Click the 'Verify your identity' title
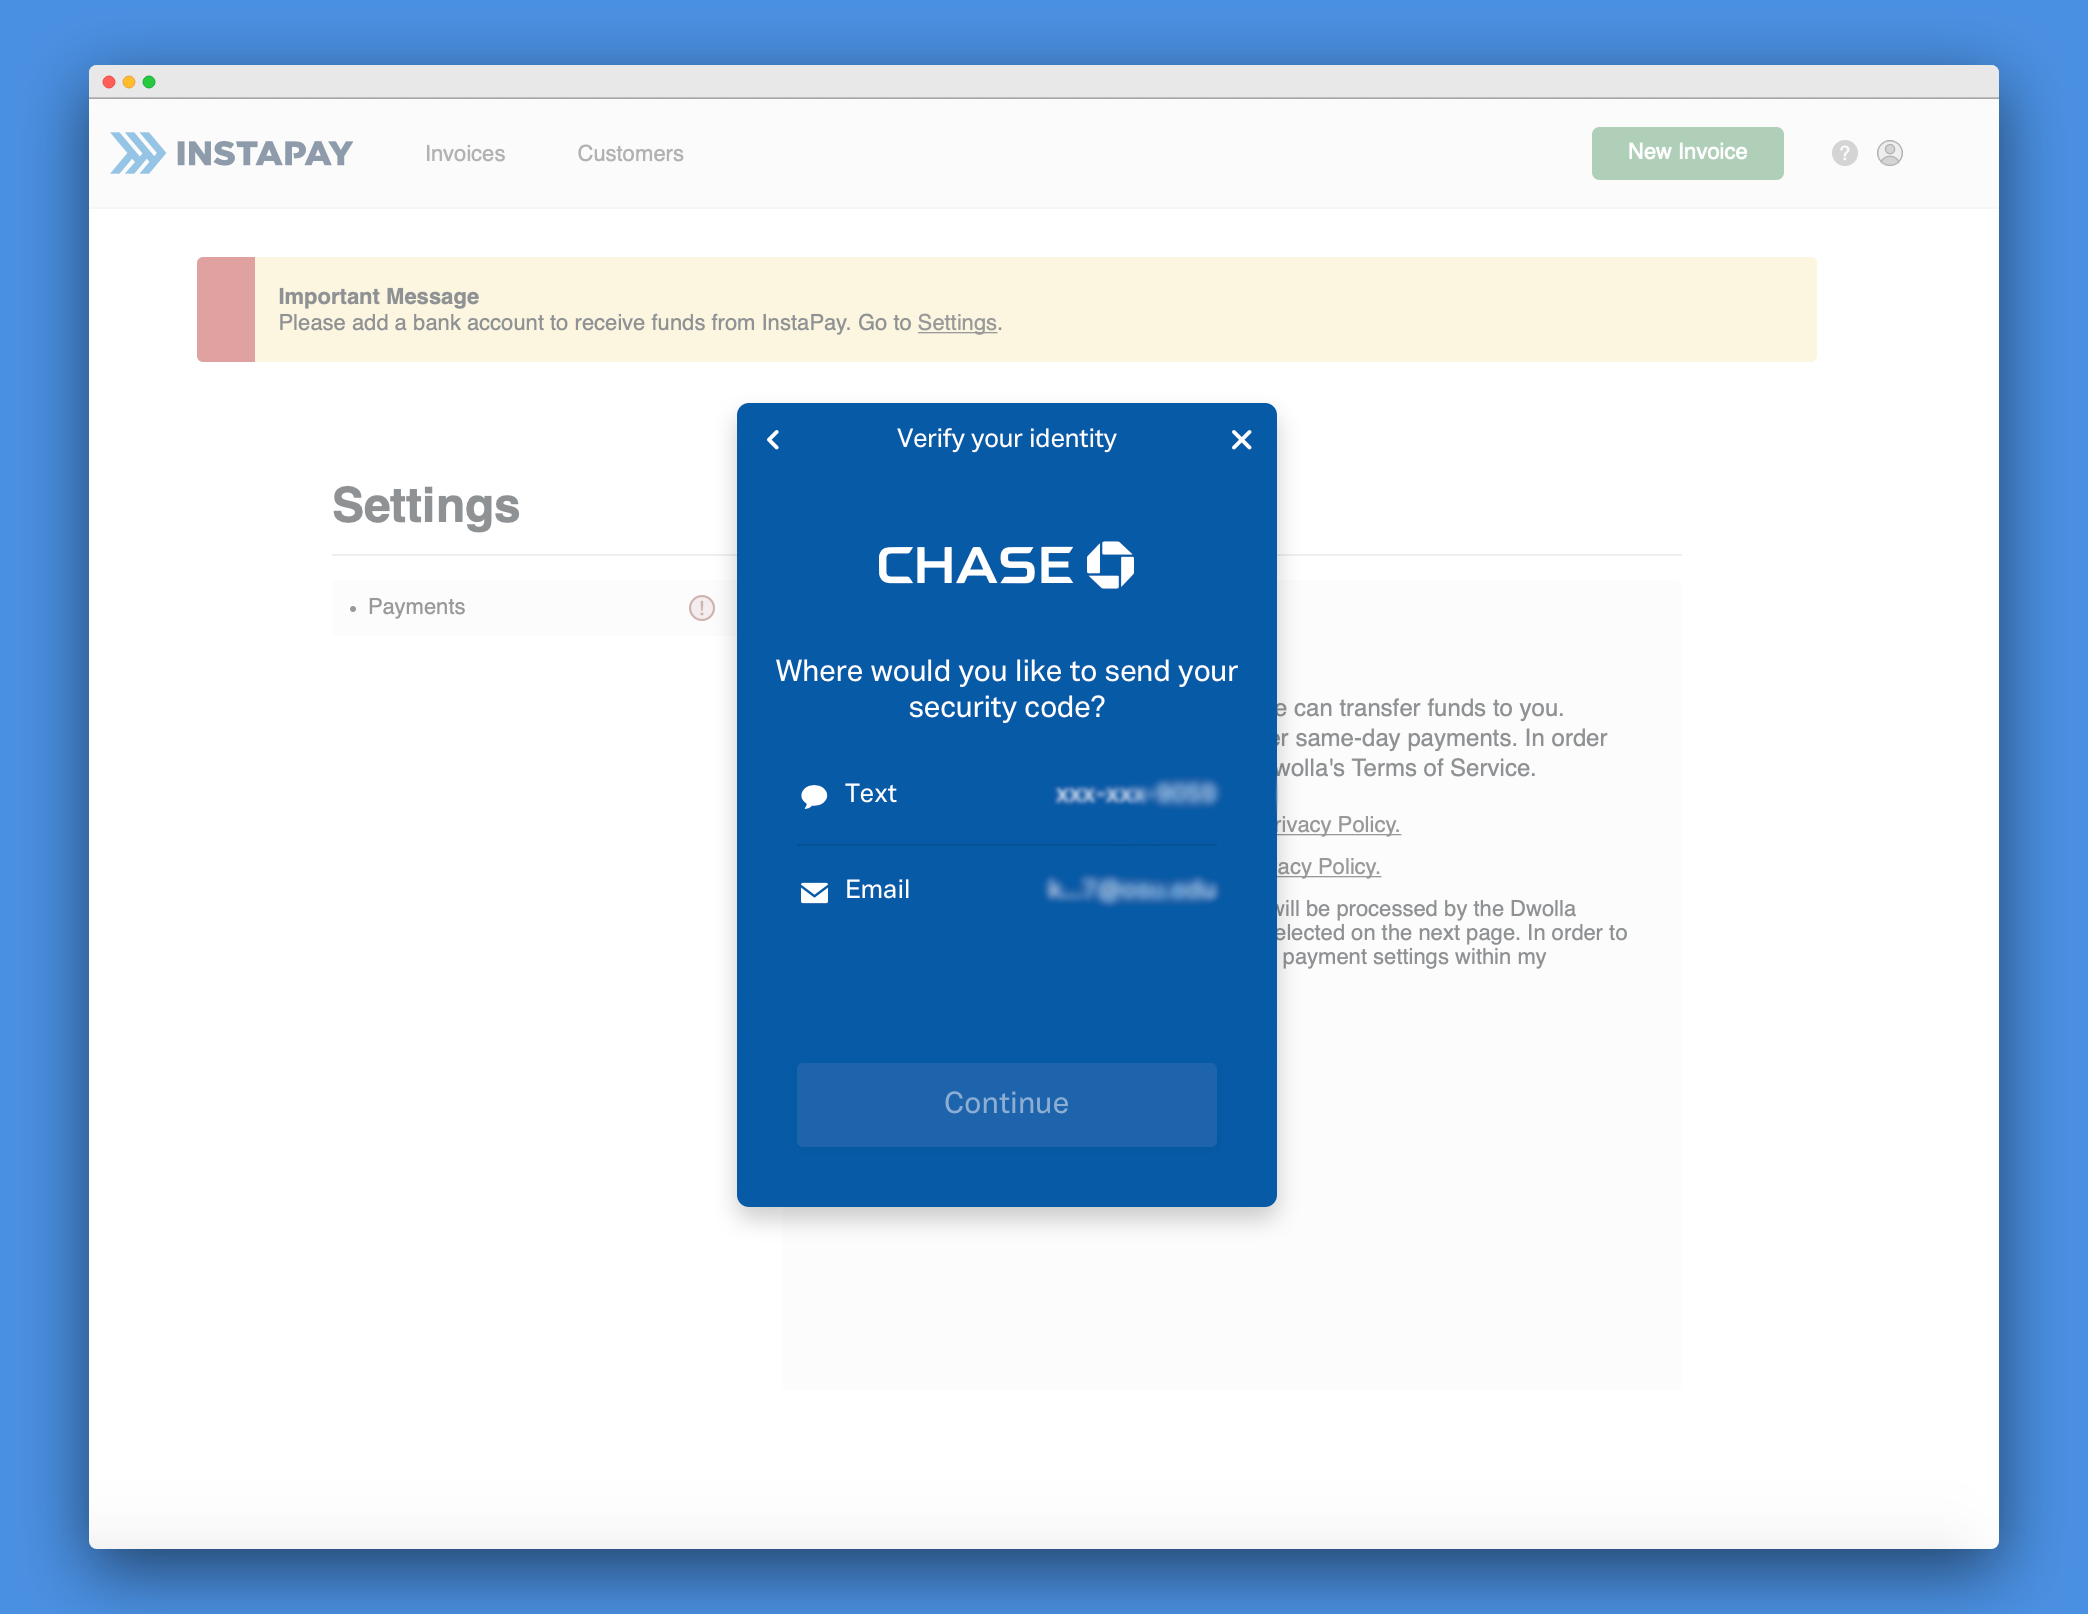This screenshot has width=2088, height=1614. (x=1006, y=439)
